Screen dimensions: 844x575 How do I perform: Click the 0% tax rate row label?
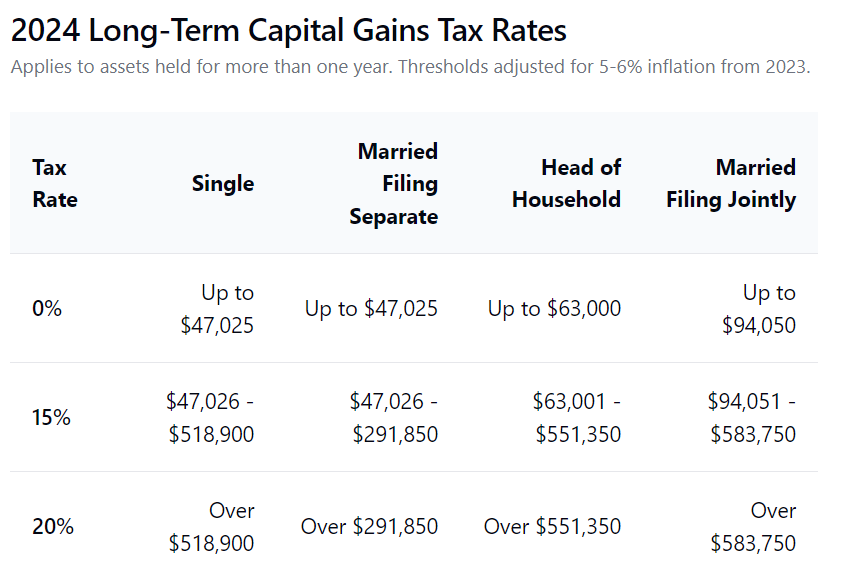coord(47,309)
